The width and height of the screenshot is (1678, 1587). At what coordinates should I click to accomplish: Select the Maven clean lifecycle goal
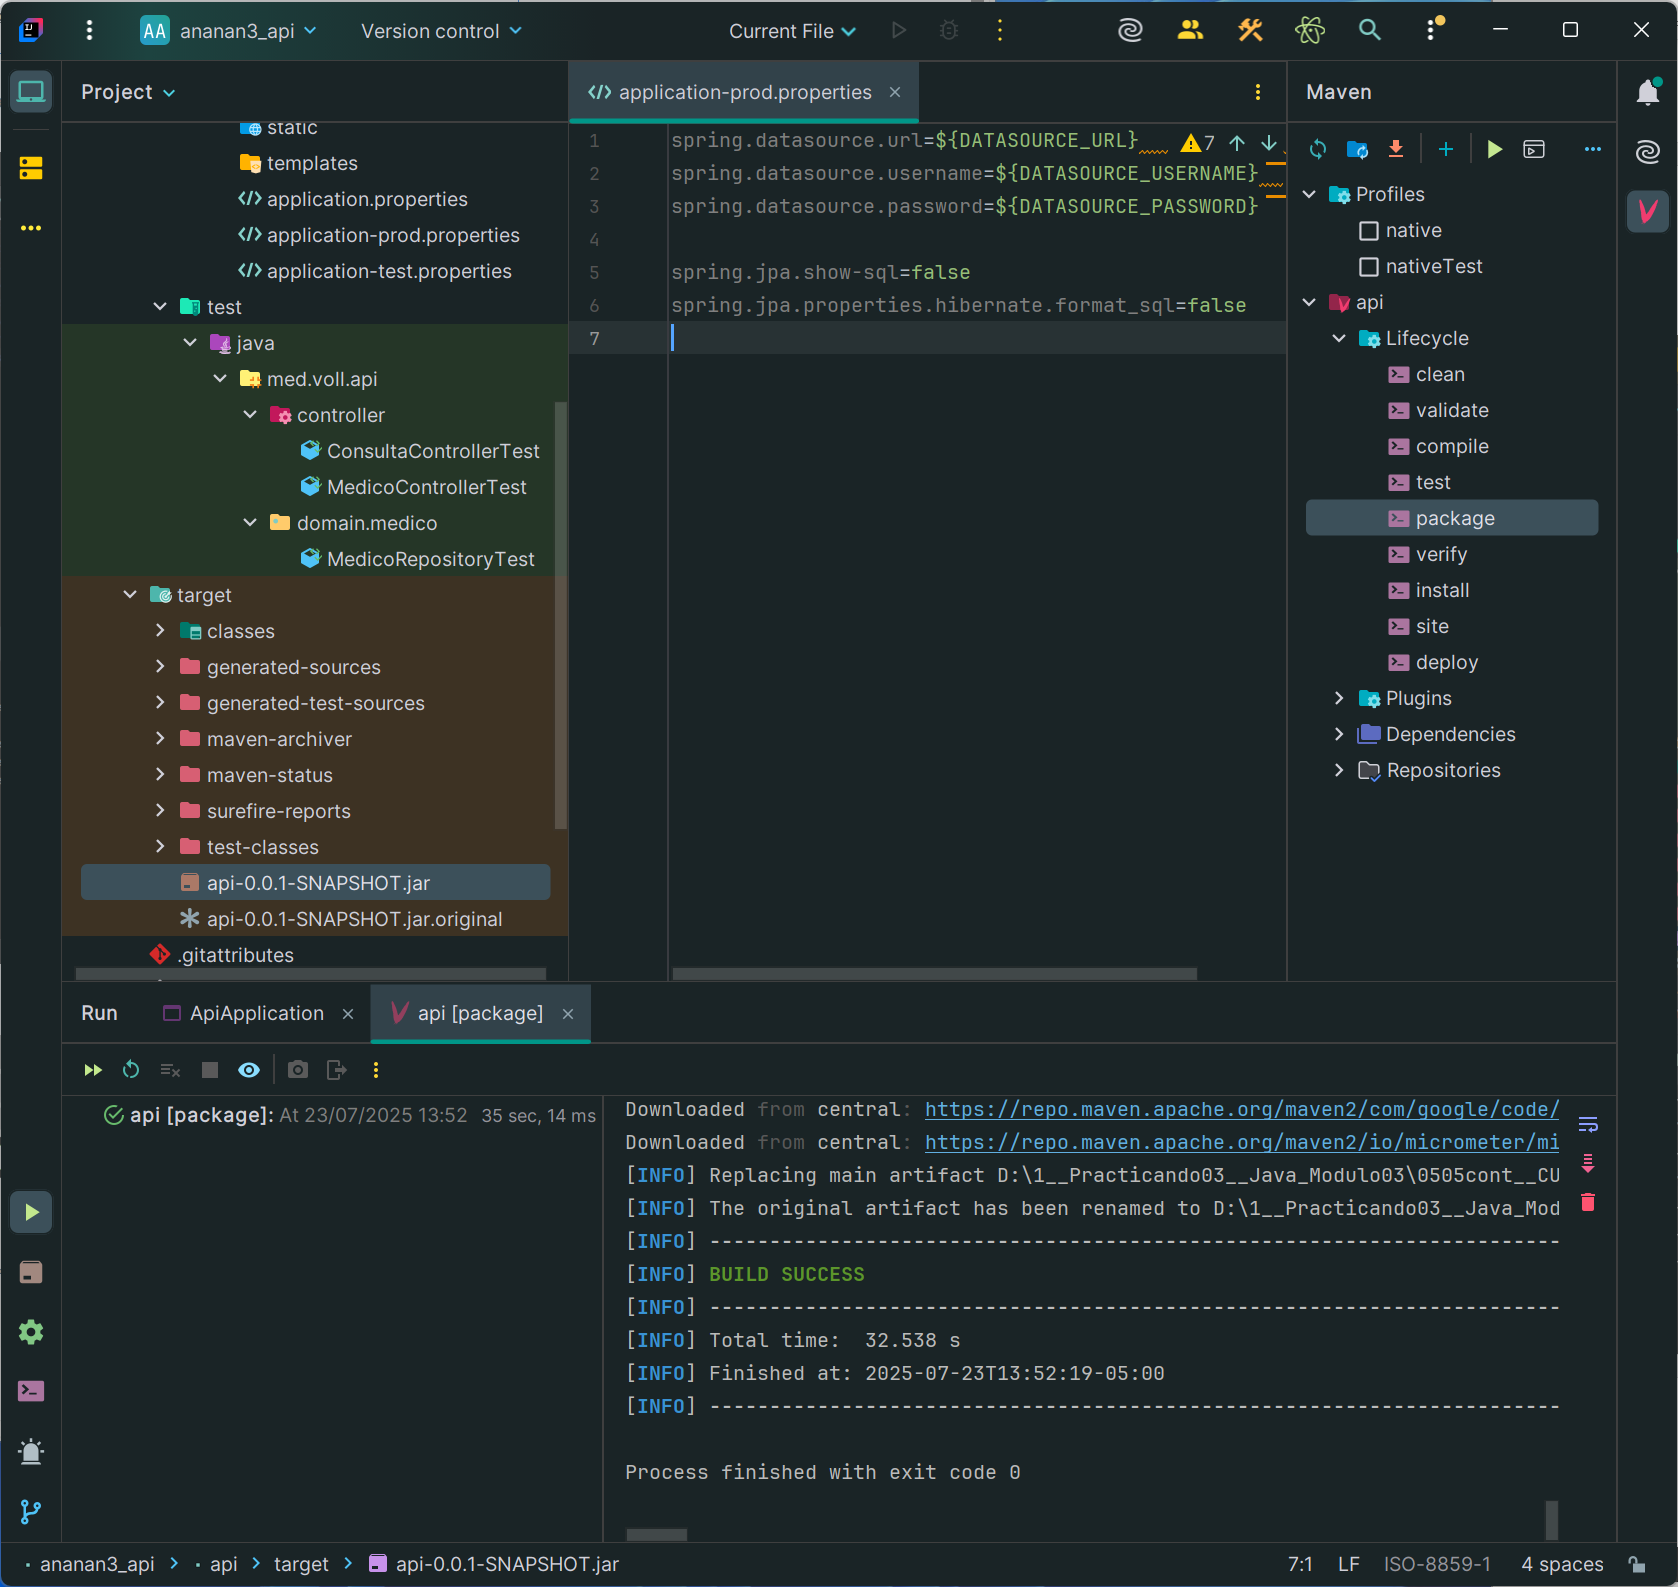click(1440, 375)
